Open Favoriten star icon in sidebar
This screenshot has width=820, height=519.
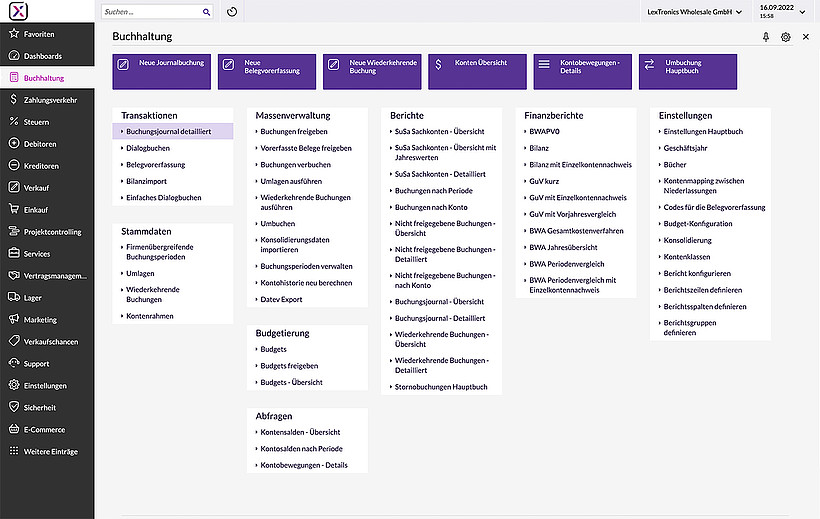pyautogui.click(x=14, y=33)
